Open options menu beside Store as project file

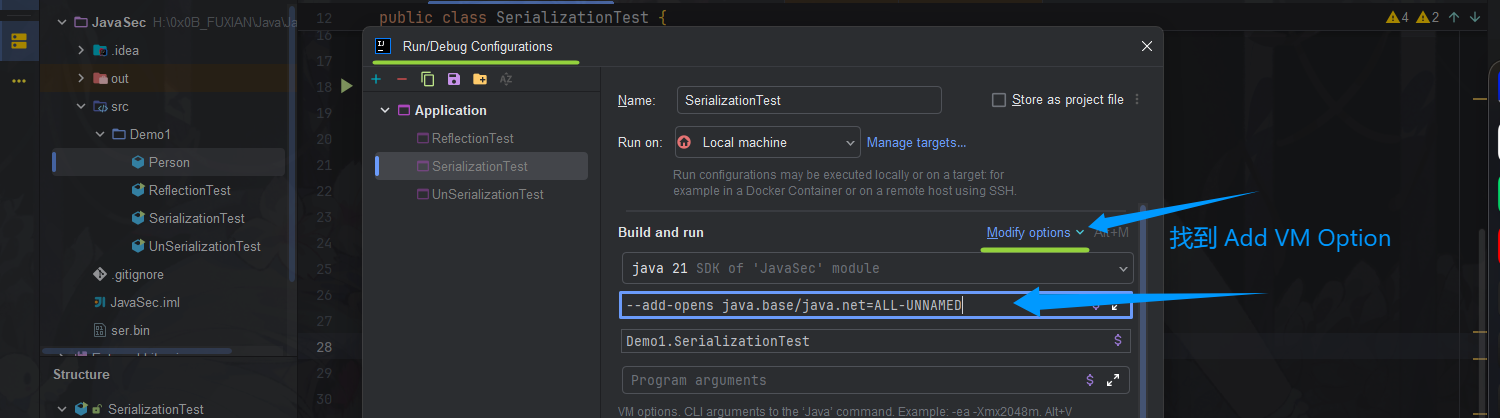[1137, 100]
